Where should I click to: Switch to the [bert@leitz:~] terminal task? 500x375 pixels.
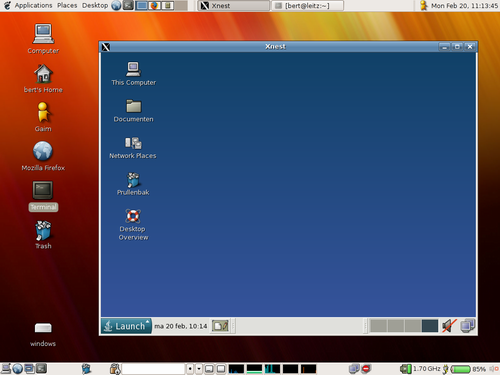(x=308, y=6)
